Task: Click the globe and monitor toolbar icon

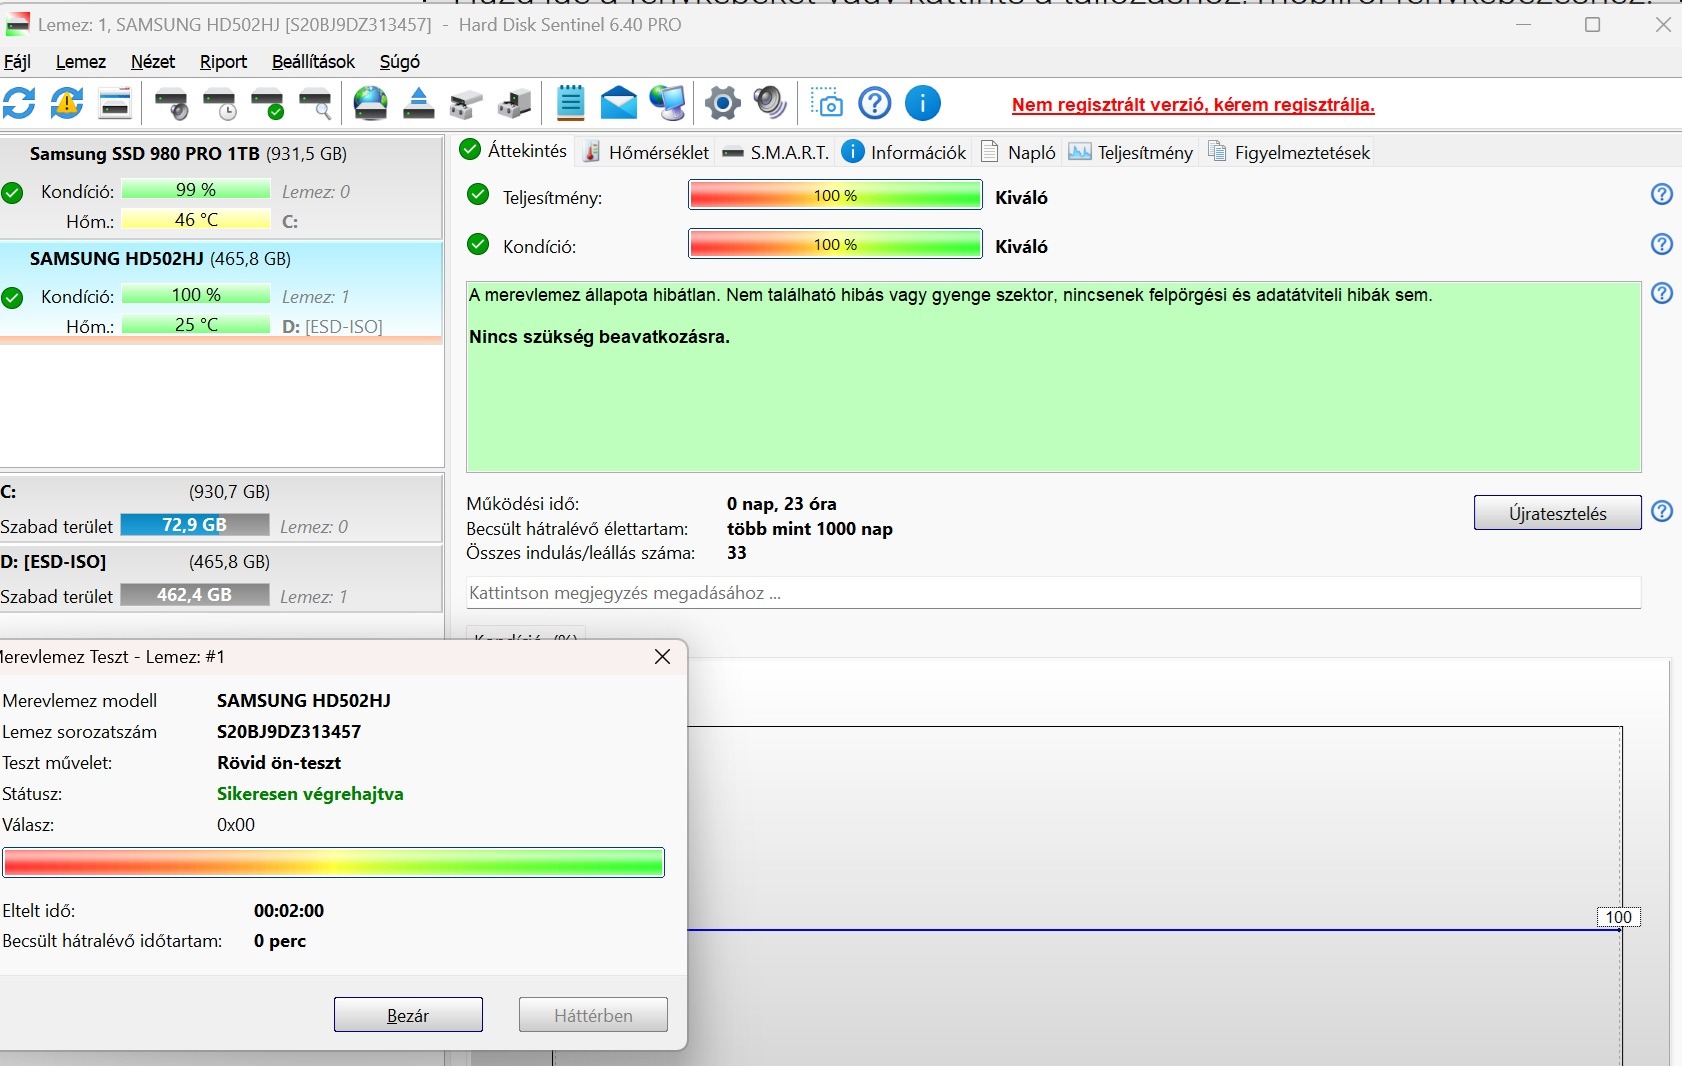Action: [x=668, y=103]
